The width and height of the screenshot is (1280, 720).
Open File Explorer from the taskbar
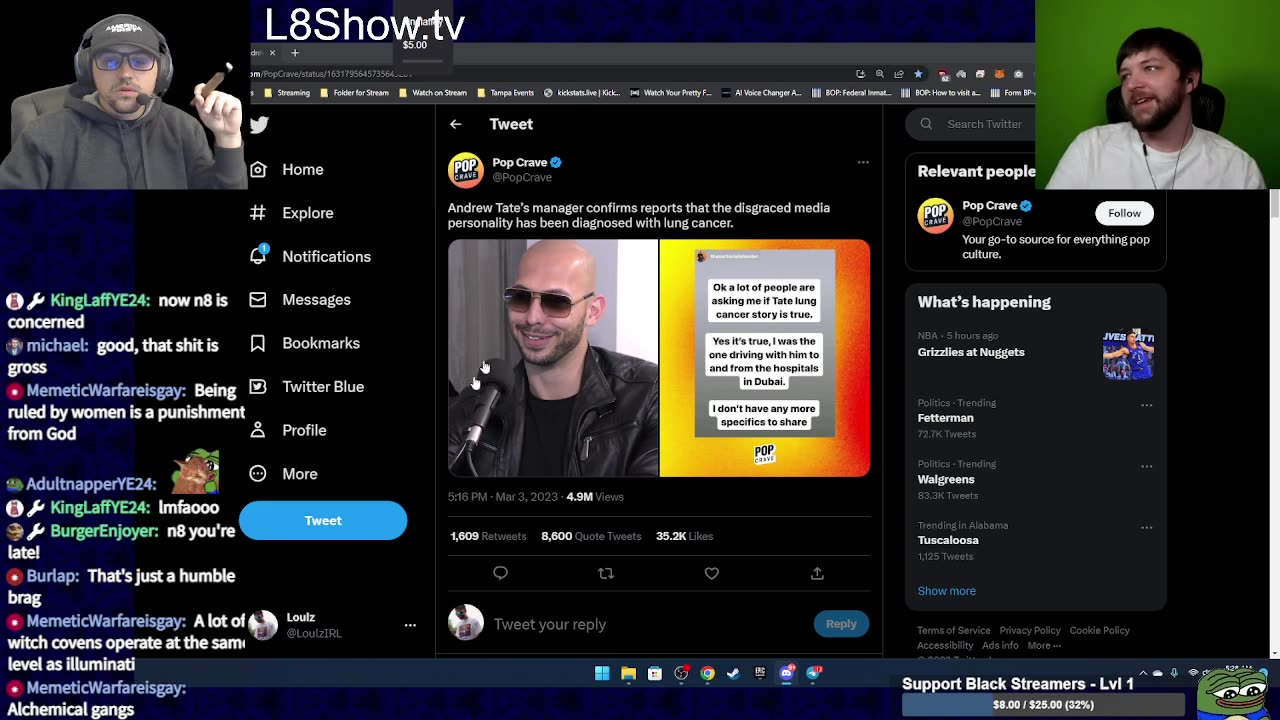(x=628, y=673)
